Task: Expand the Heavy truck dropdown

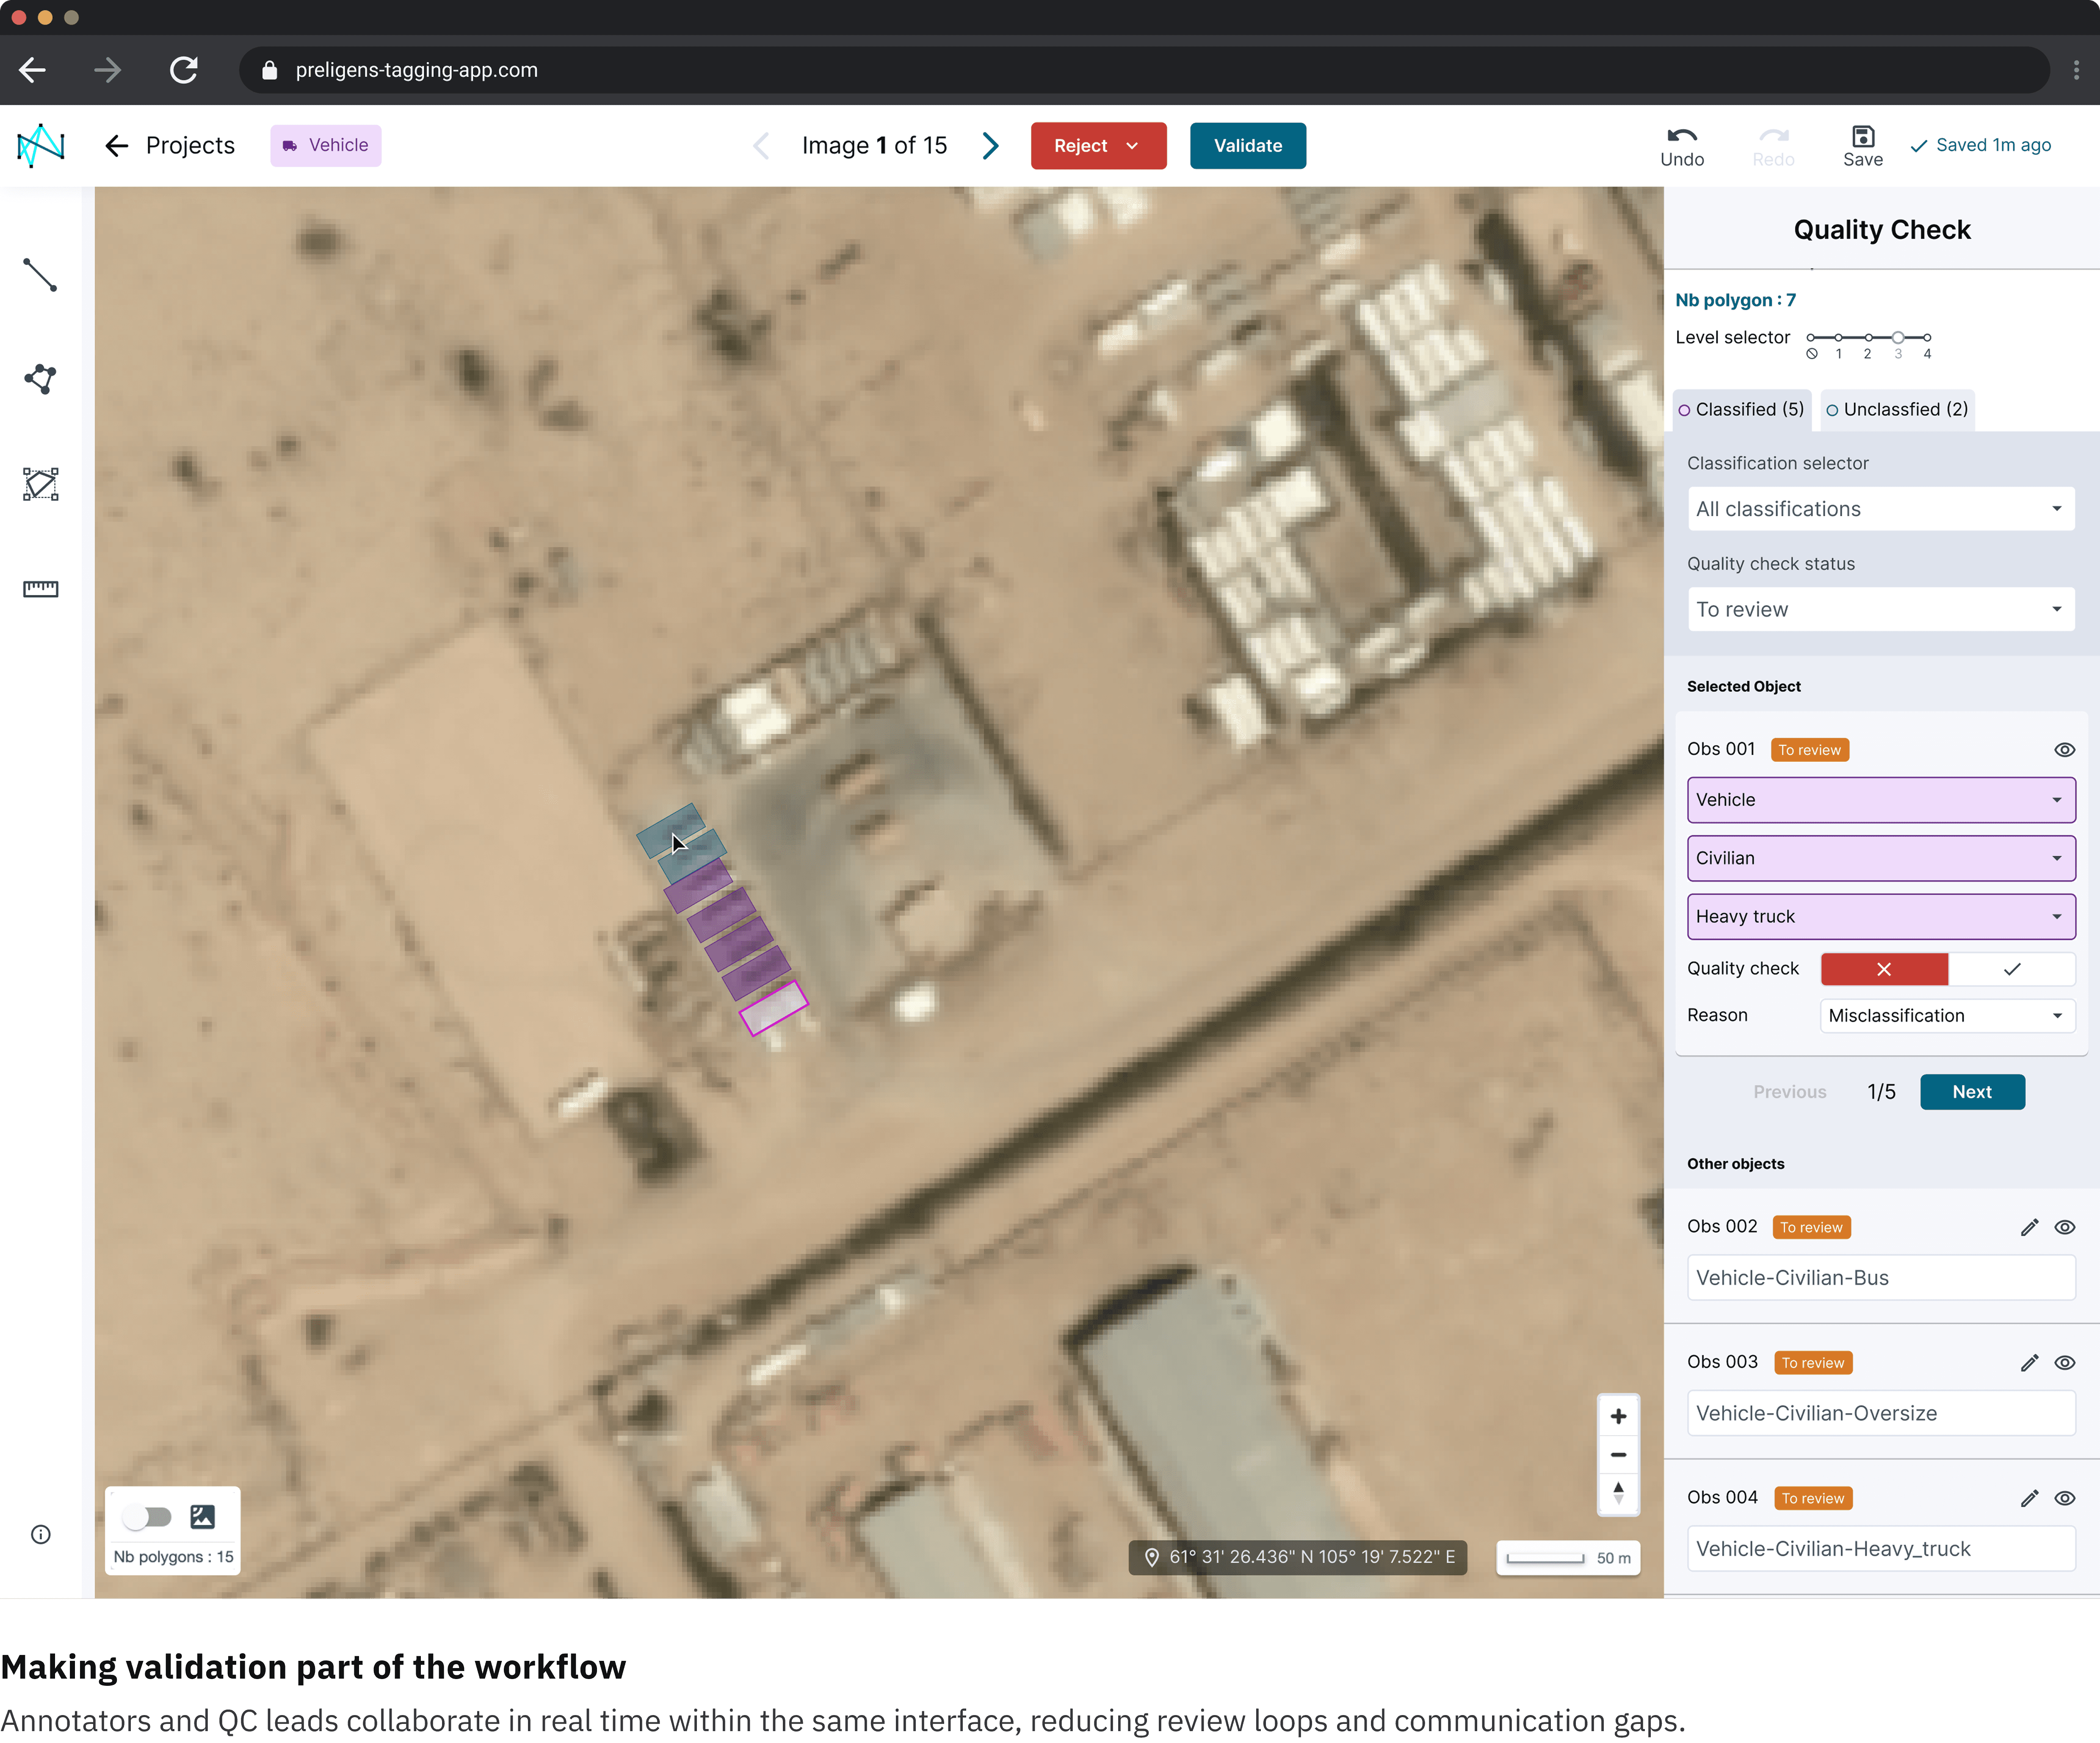Action: (x=1880, y=916)
